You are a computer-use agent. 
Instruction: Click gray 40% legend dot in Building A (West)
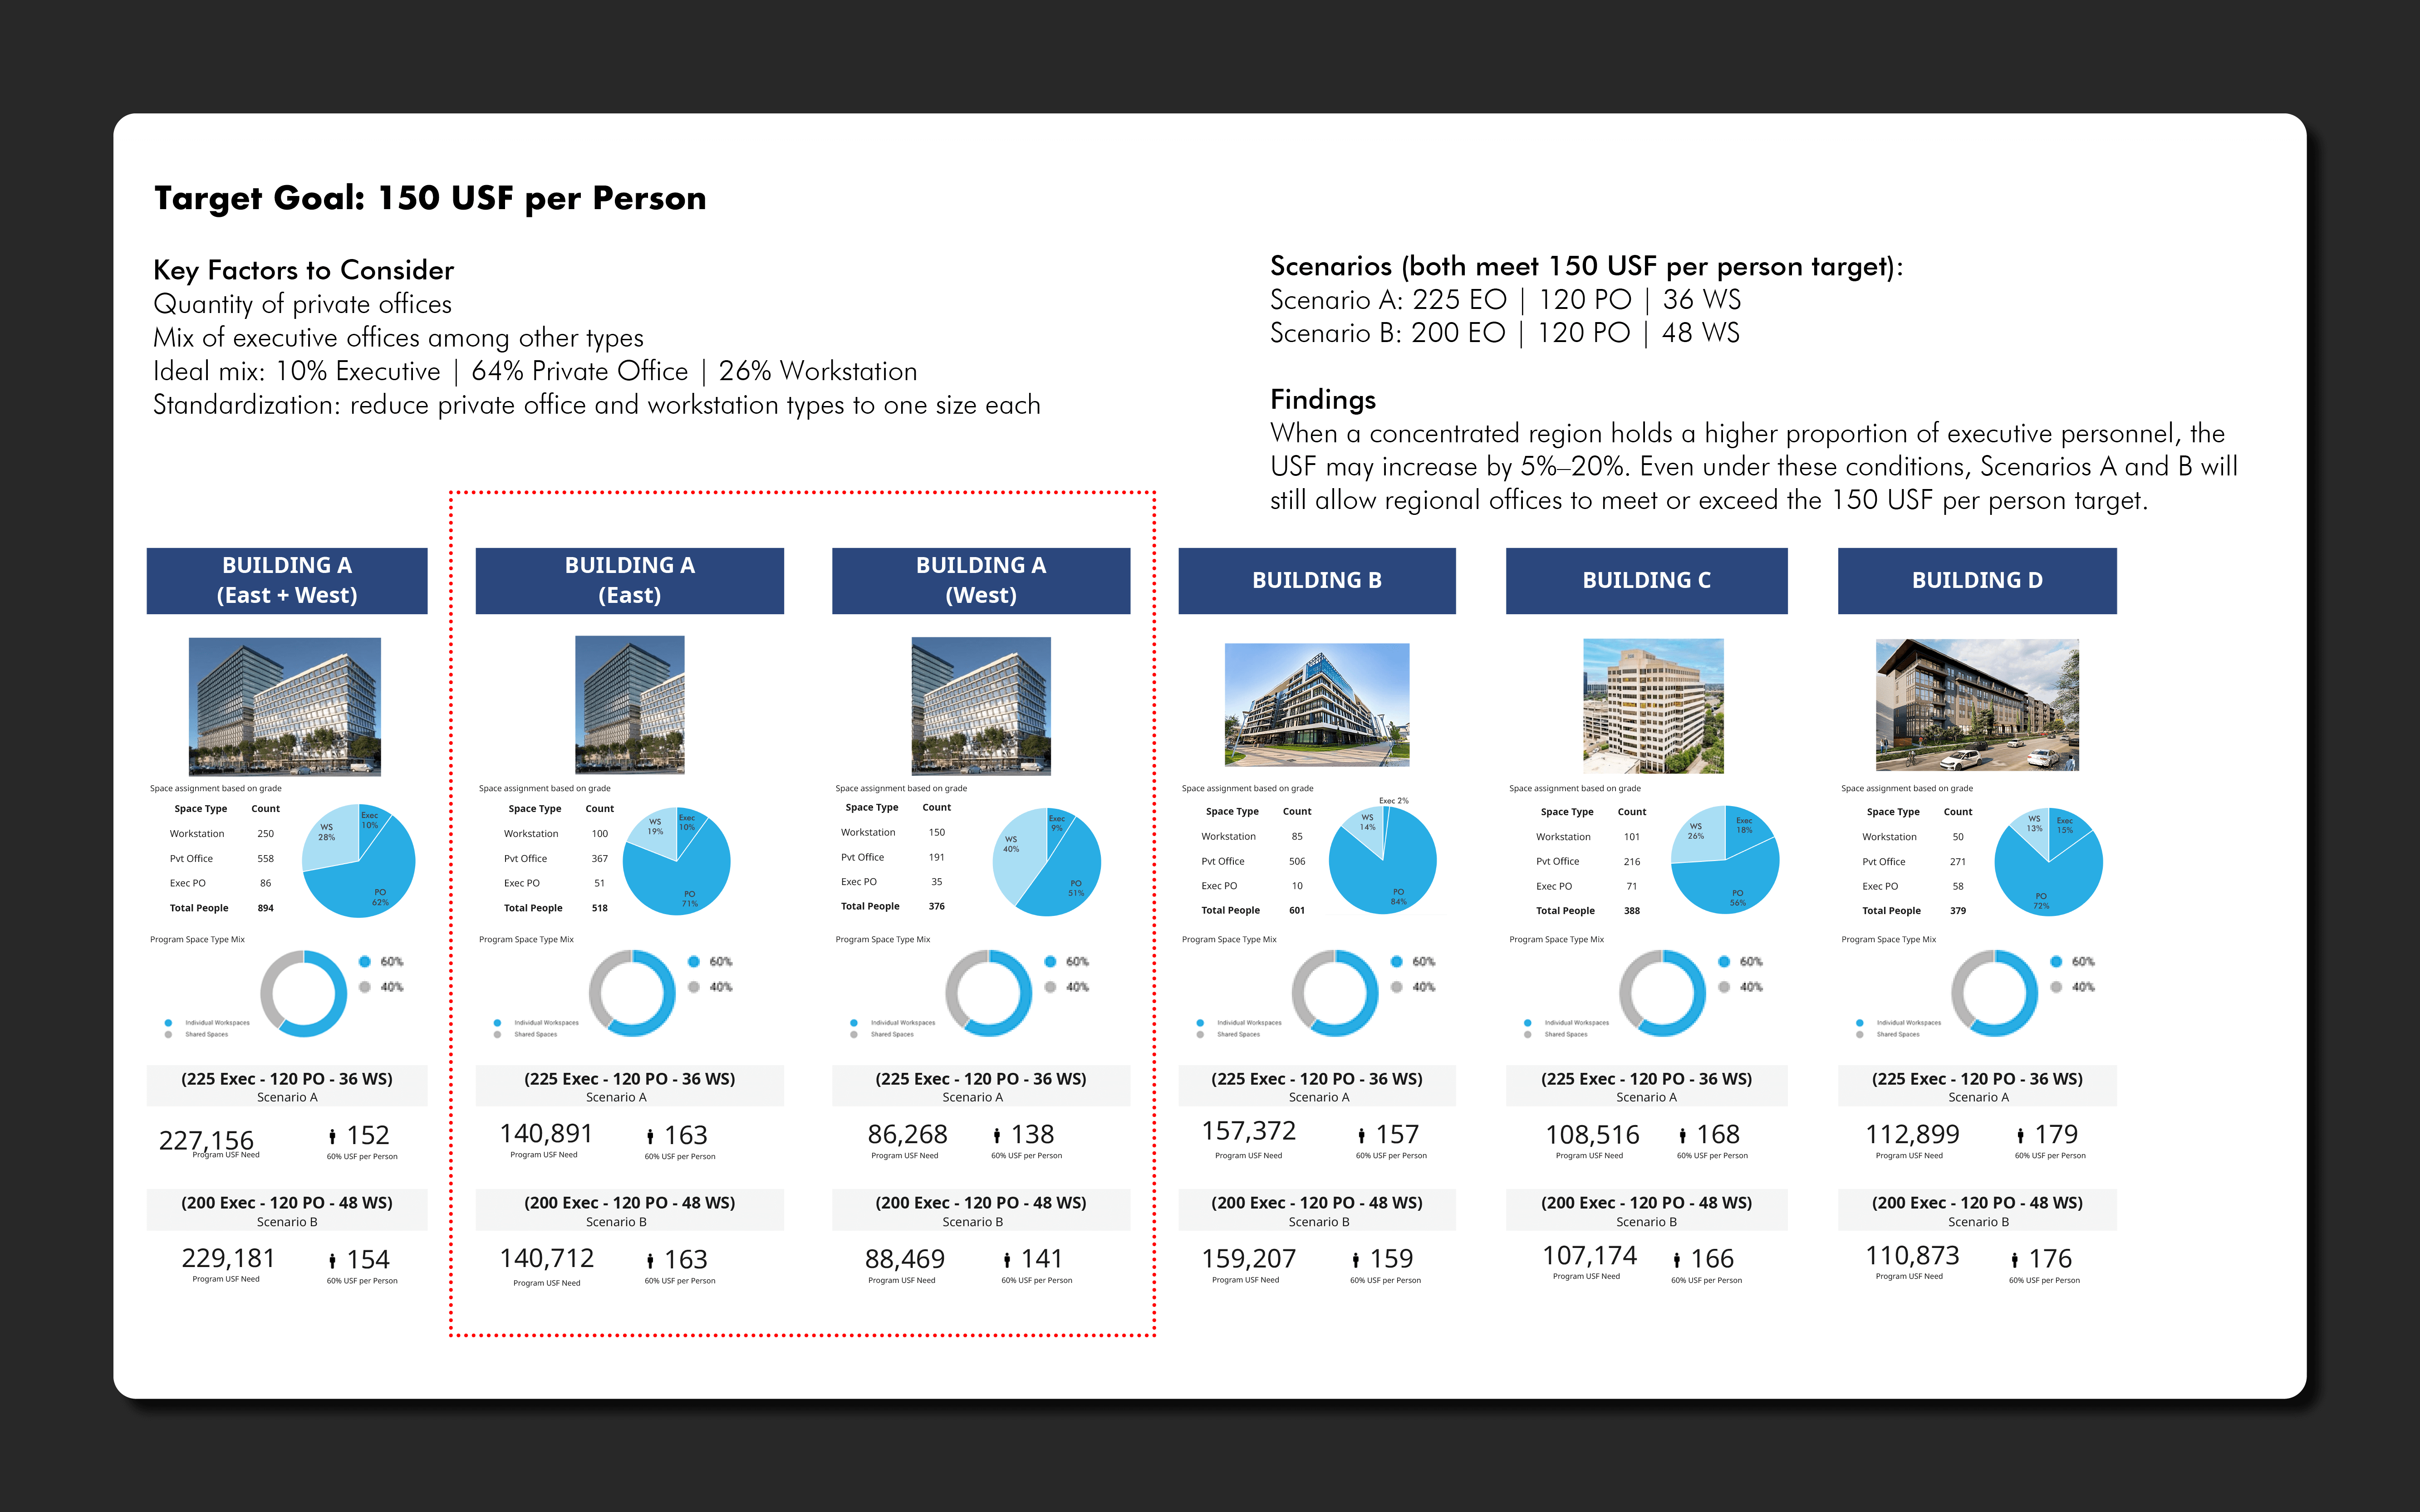click(1051, 987)
